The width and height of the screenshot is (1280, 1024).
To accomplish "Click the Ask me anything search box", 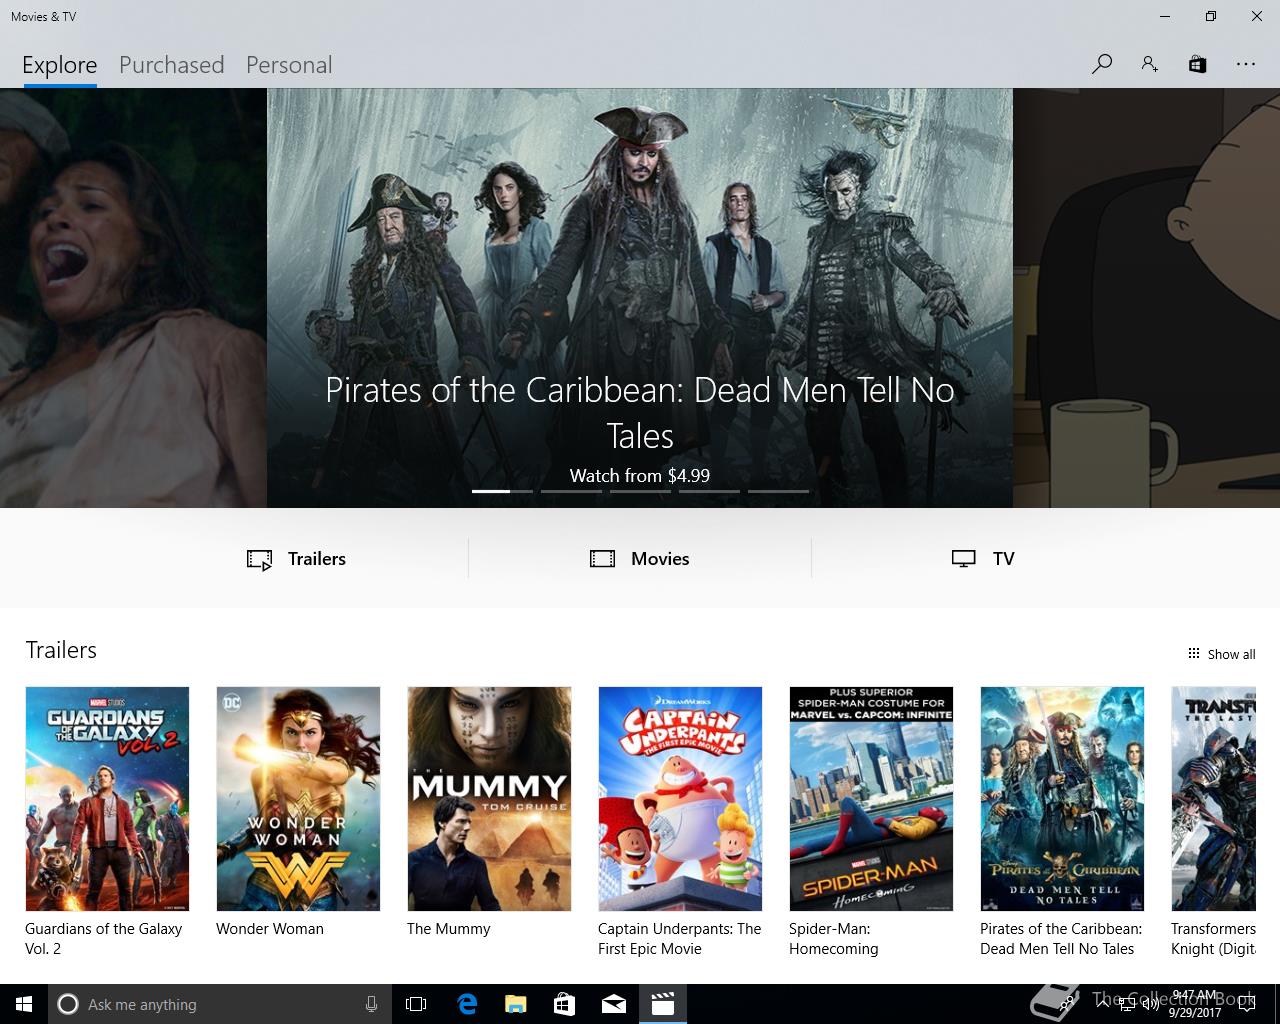I will point(219,1004).
